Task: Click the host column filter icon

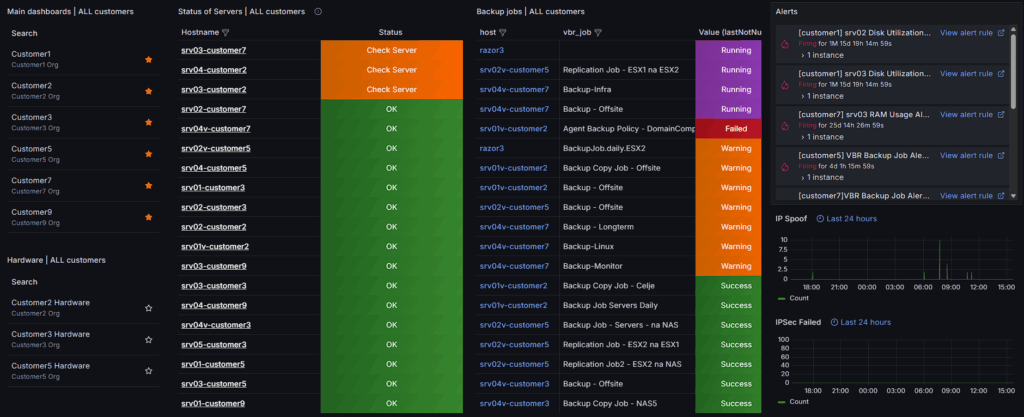Action: (x=504, y=32)
